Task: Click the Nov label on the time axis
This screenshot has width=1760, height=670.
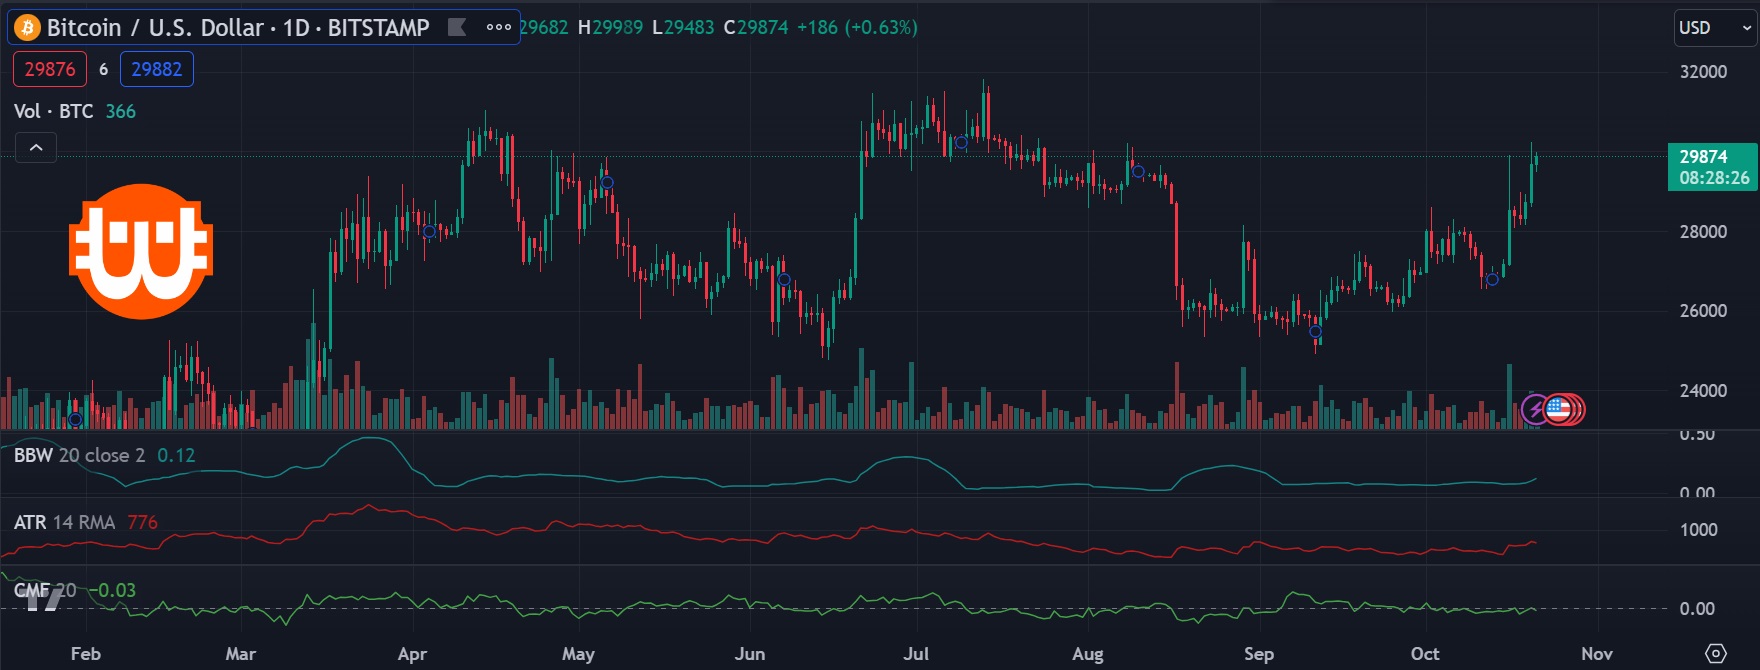Action: pos(1597,654)
